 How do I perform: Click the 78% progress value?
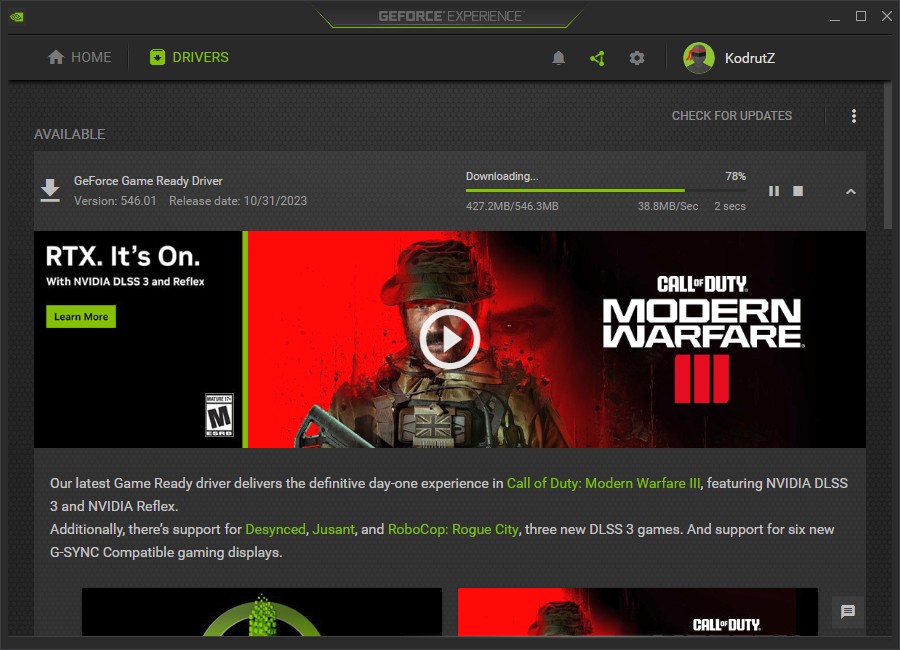(735, 176)
